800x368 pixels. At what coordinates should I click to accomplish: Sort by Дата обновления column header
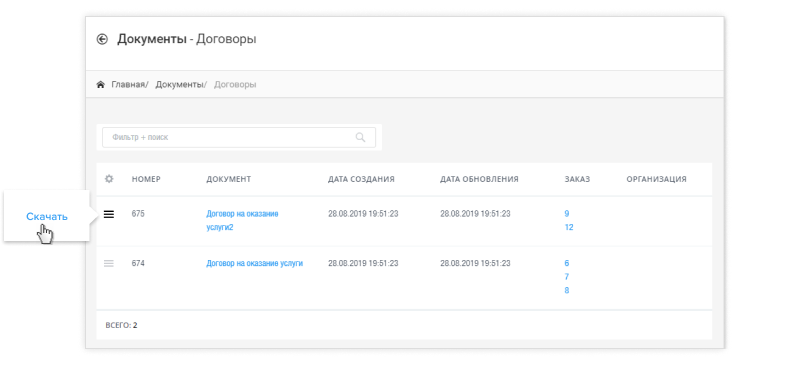pos(479,179)
